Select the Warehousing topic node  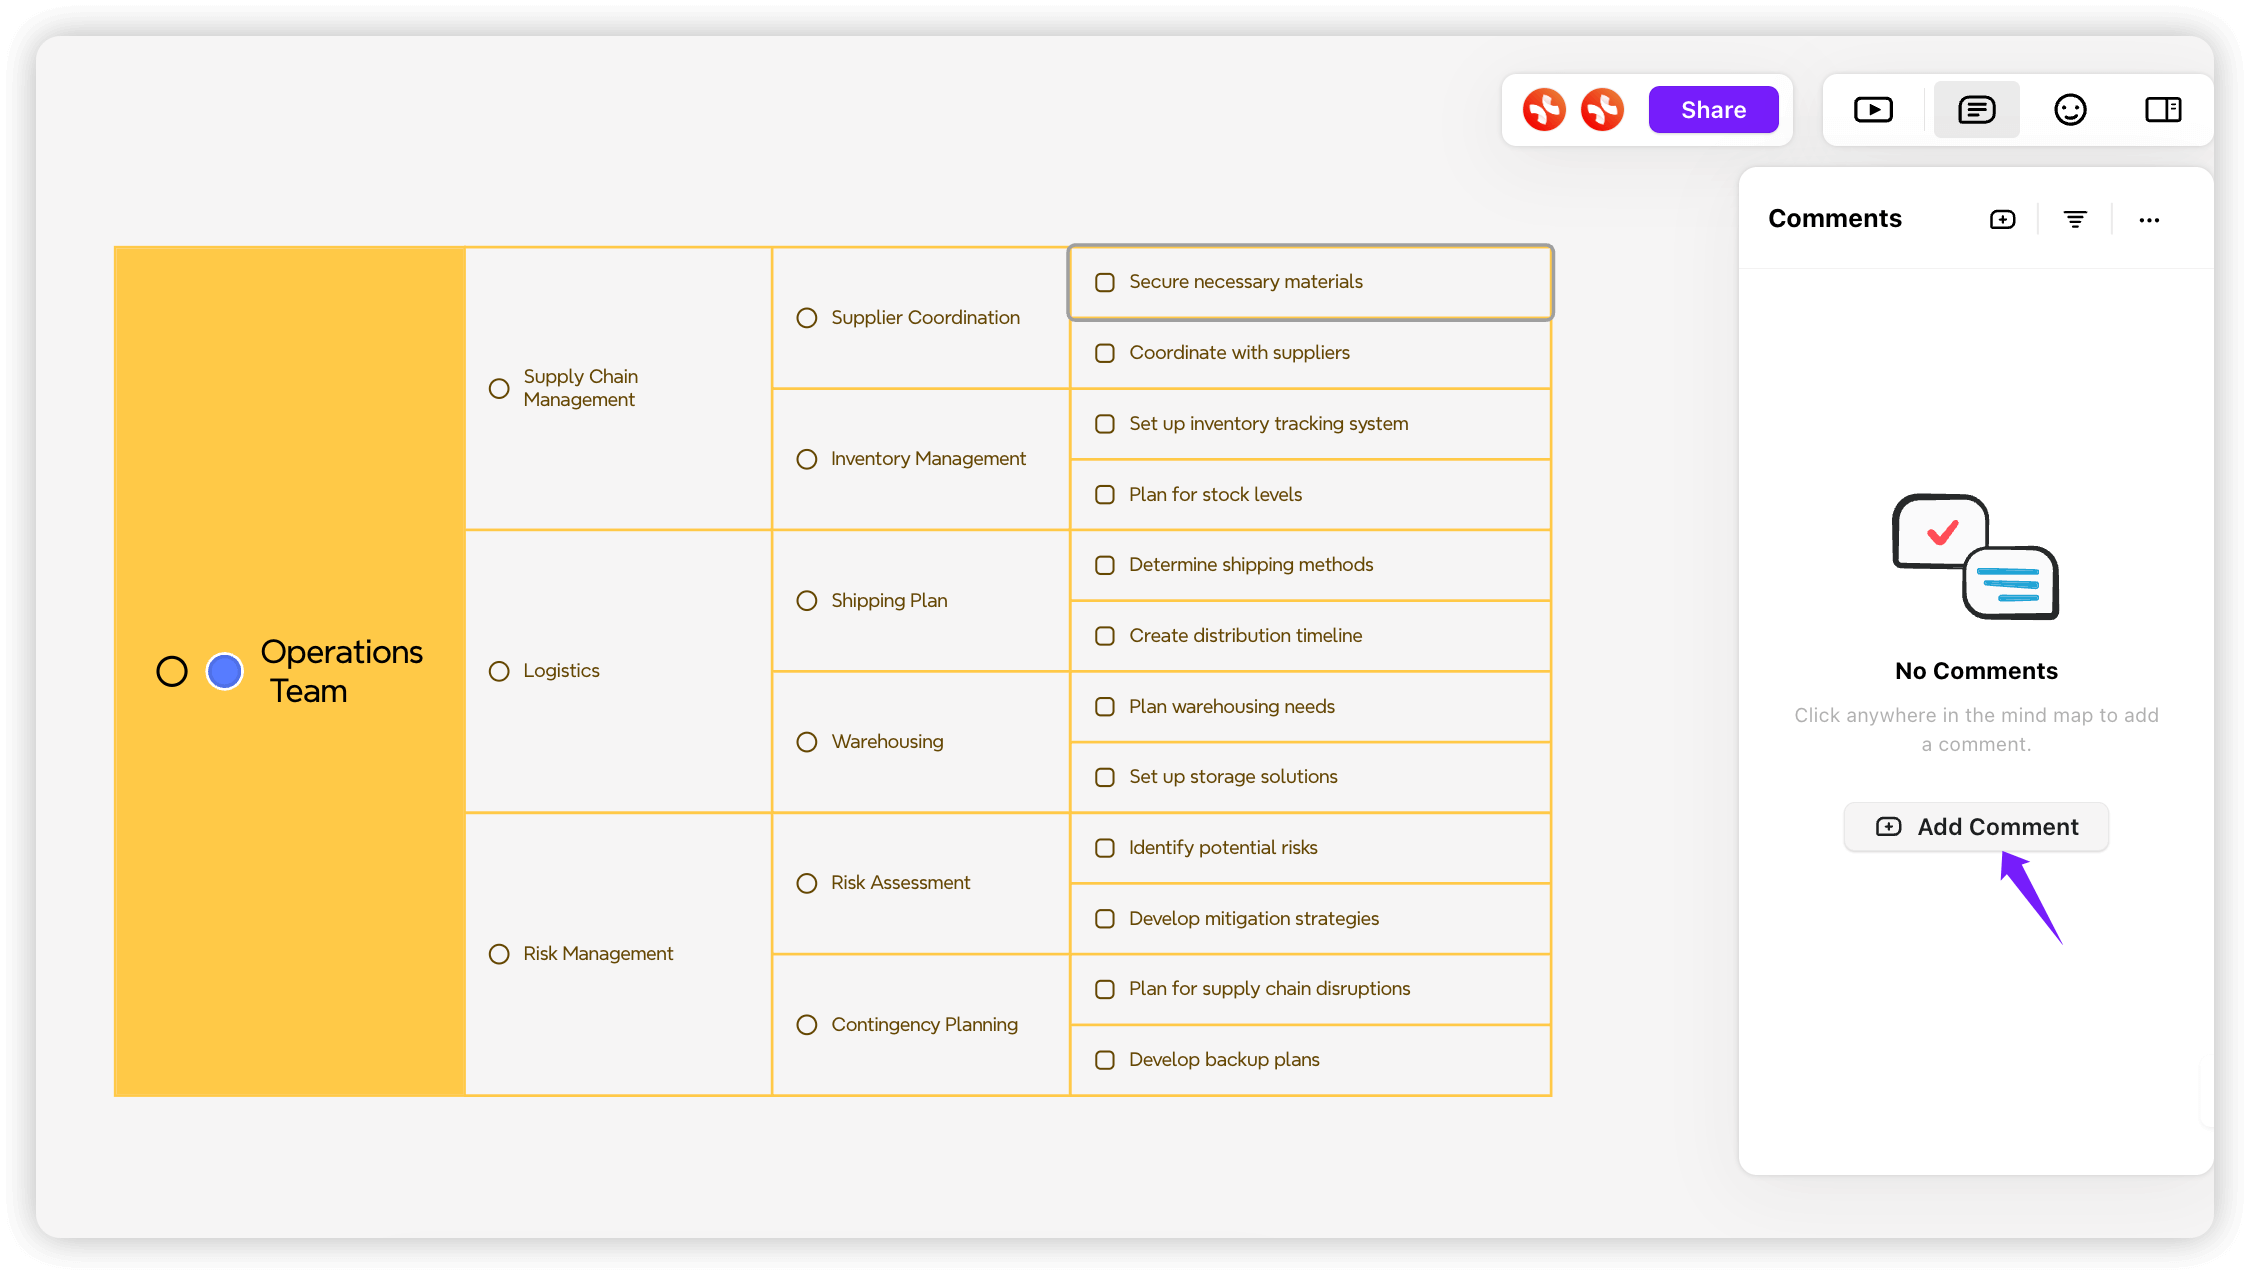coord(887,741)
